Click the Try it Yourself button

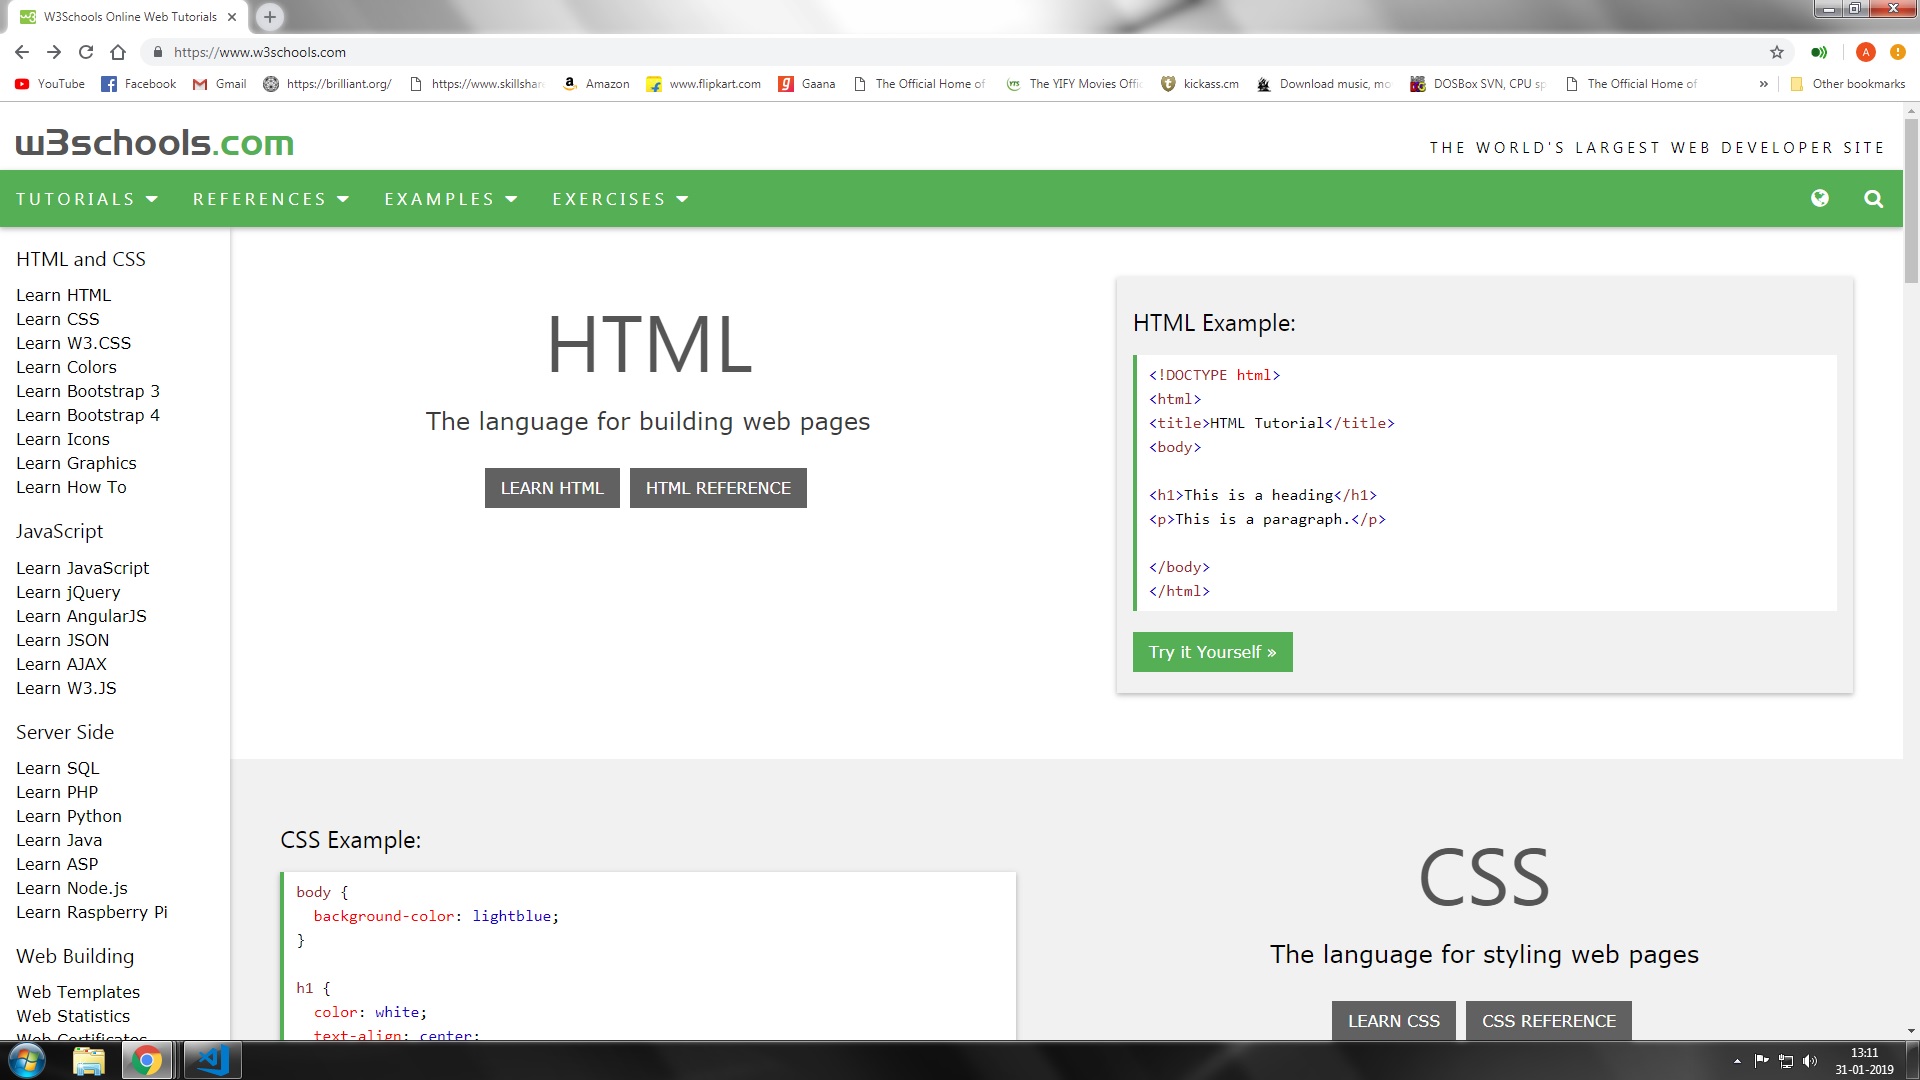click(1212, 652)
